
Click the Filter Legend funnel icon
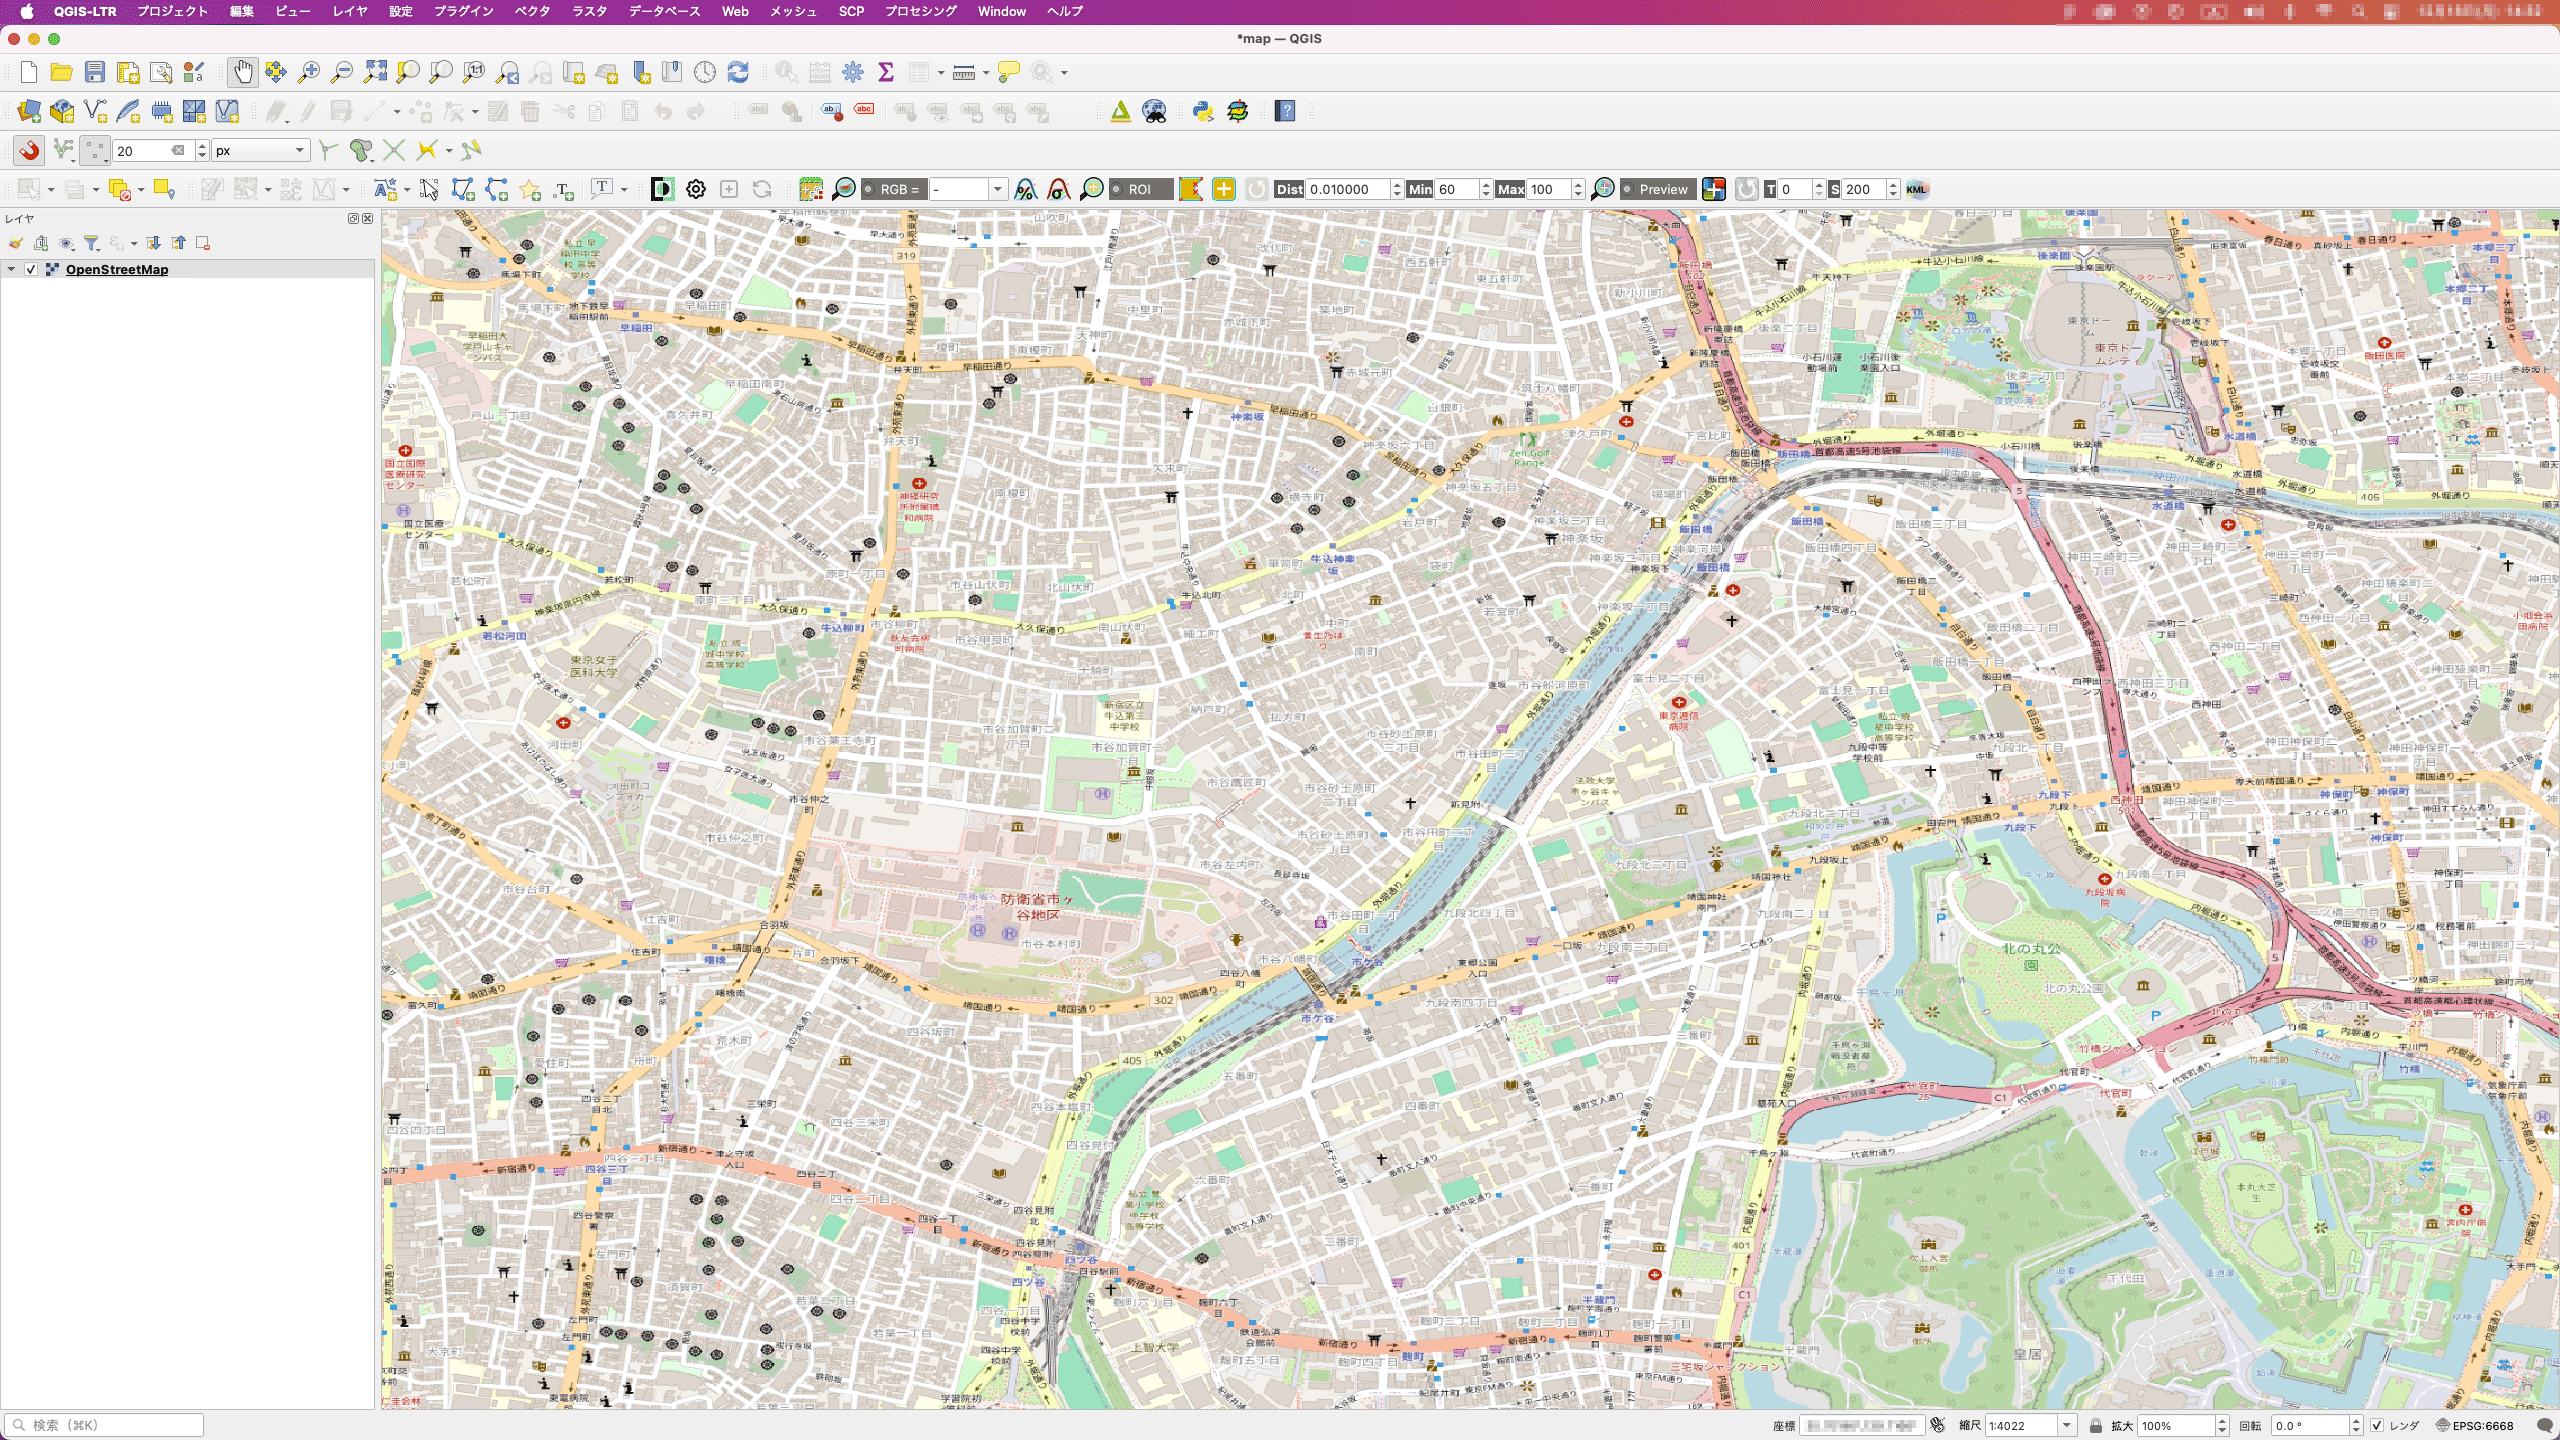pyautogui.click(x=91, y=243)
